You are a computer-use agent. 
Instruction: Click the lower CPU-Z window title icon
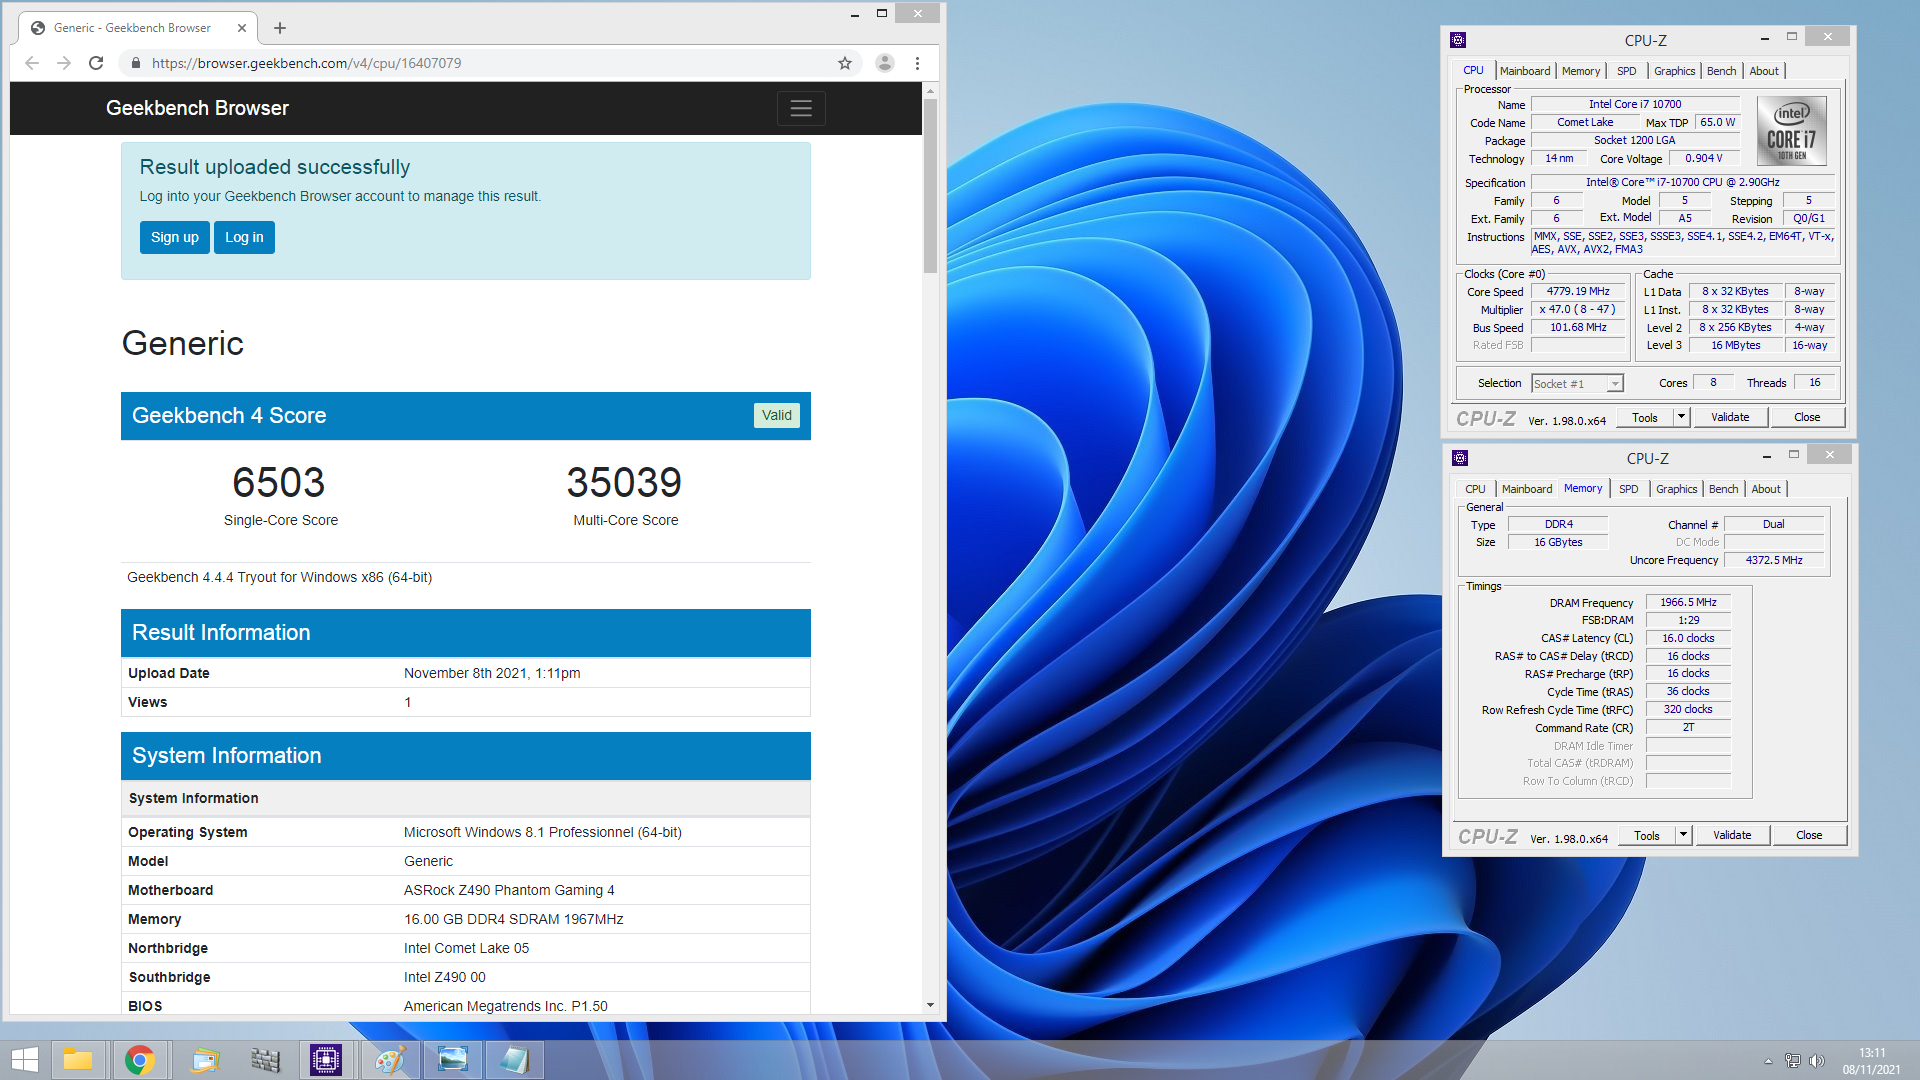[x=1460, y=458]
